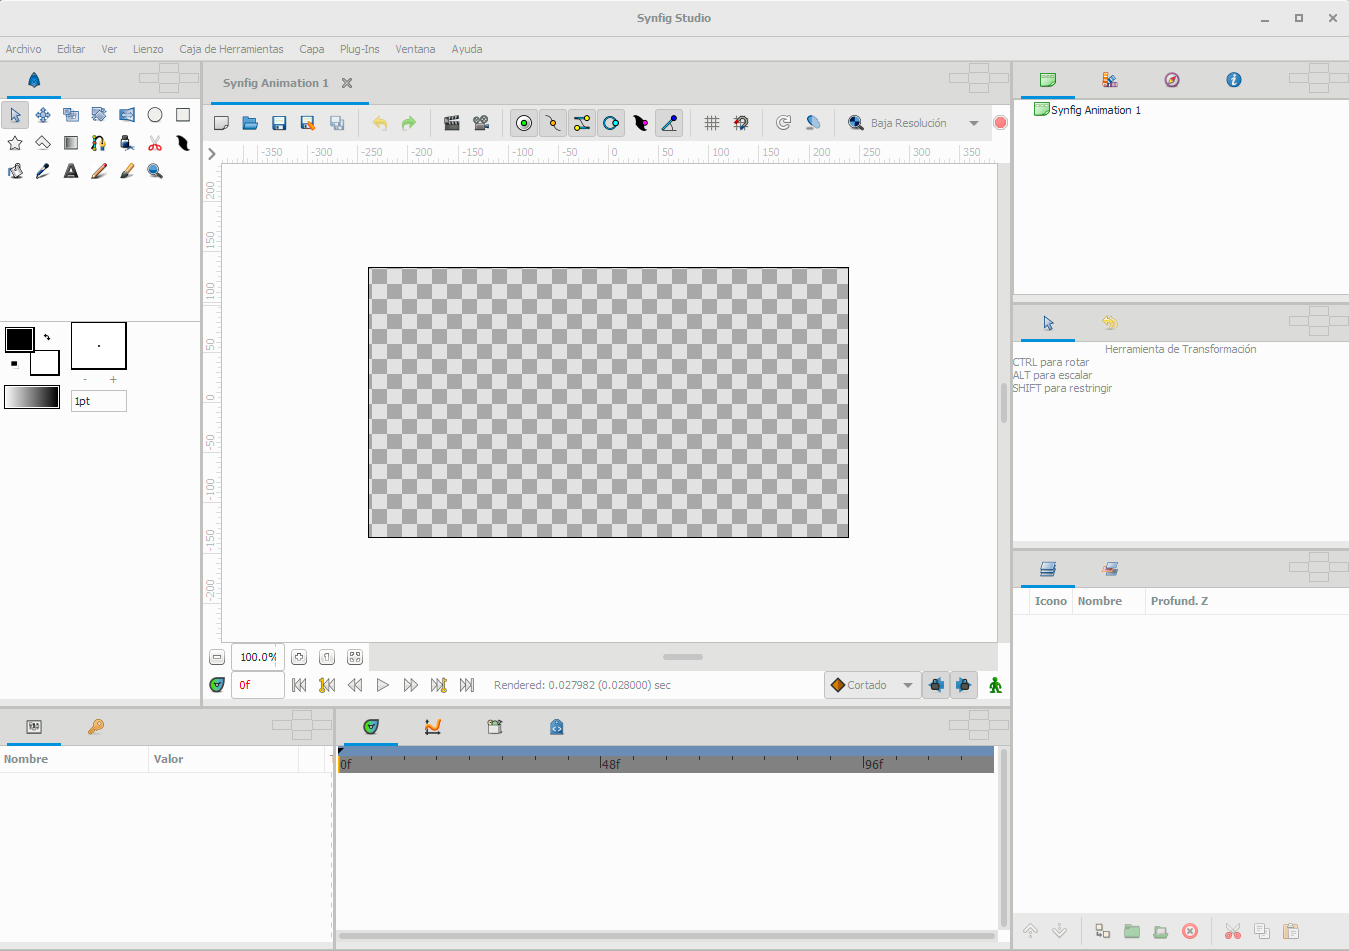The height and width of the screenshot is (951, 1349).
Task: Save the file with floppy icon
Action: coord(279,123)
